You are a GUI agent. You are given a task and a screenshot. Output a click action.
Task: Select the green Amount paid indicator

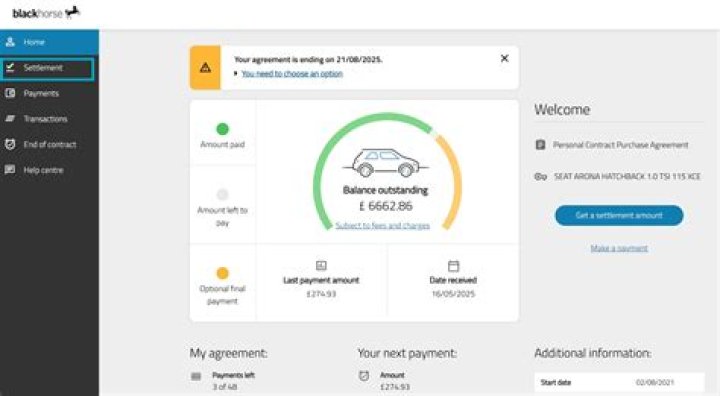pos(222,129)
